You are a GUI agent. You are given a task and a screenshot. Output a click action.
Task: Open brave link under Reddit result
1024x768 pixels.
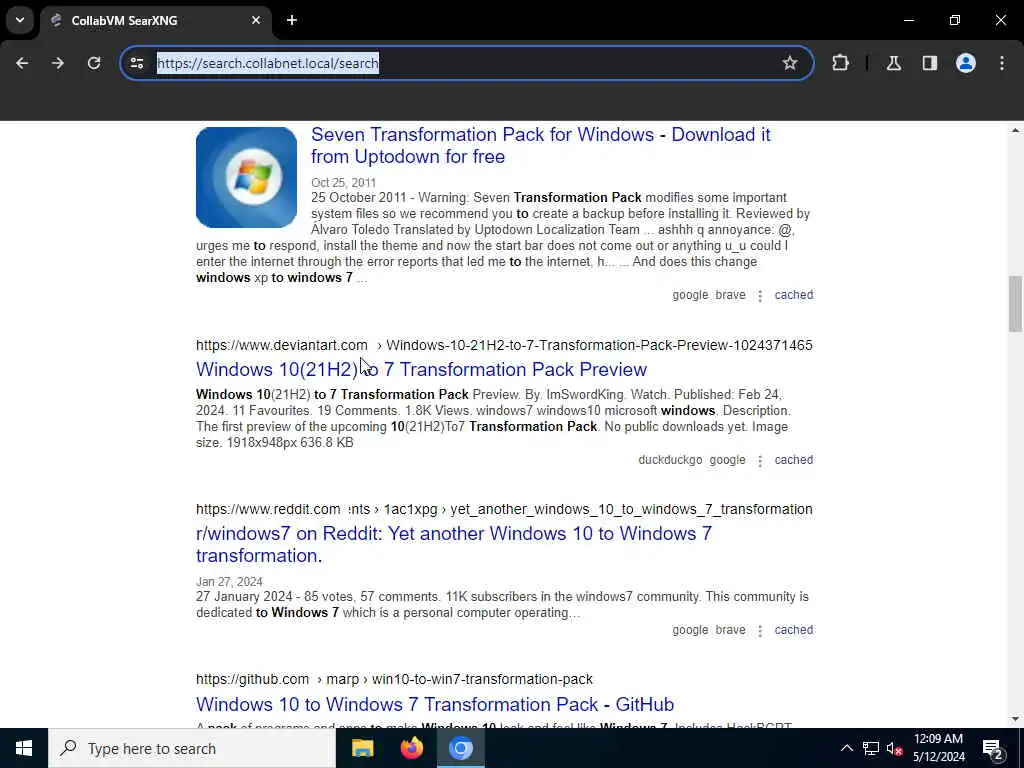(730, 630)
